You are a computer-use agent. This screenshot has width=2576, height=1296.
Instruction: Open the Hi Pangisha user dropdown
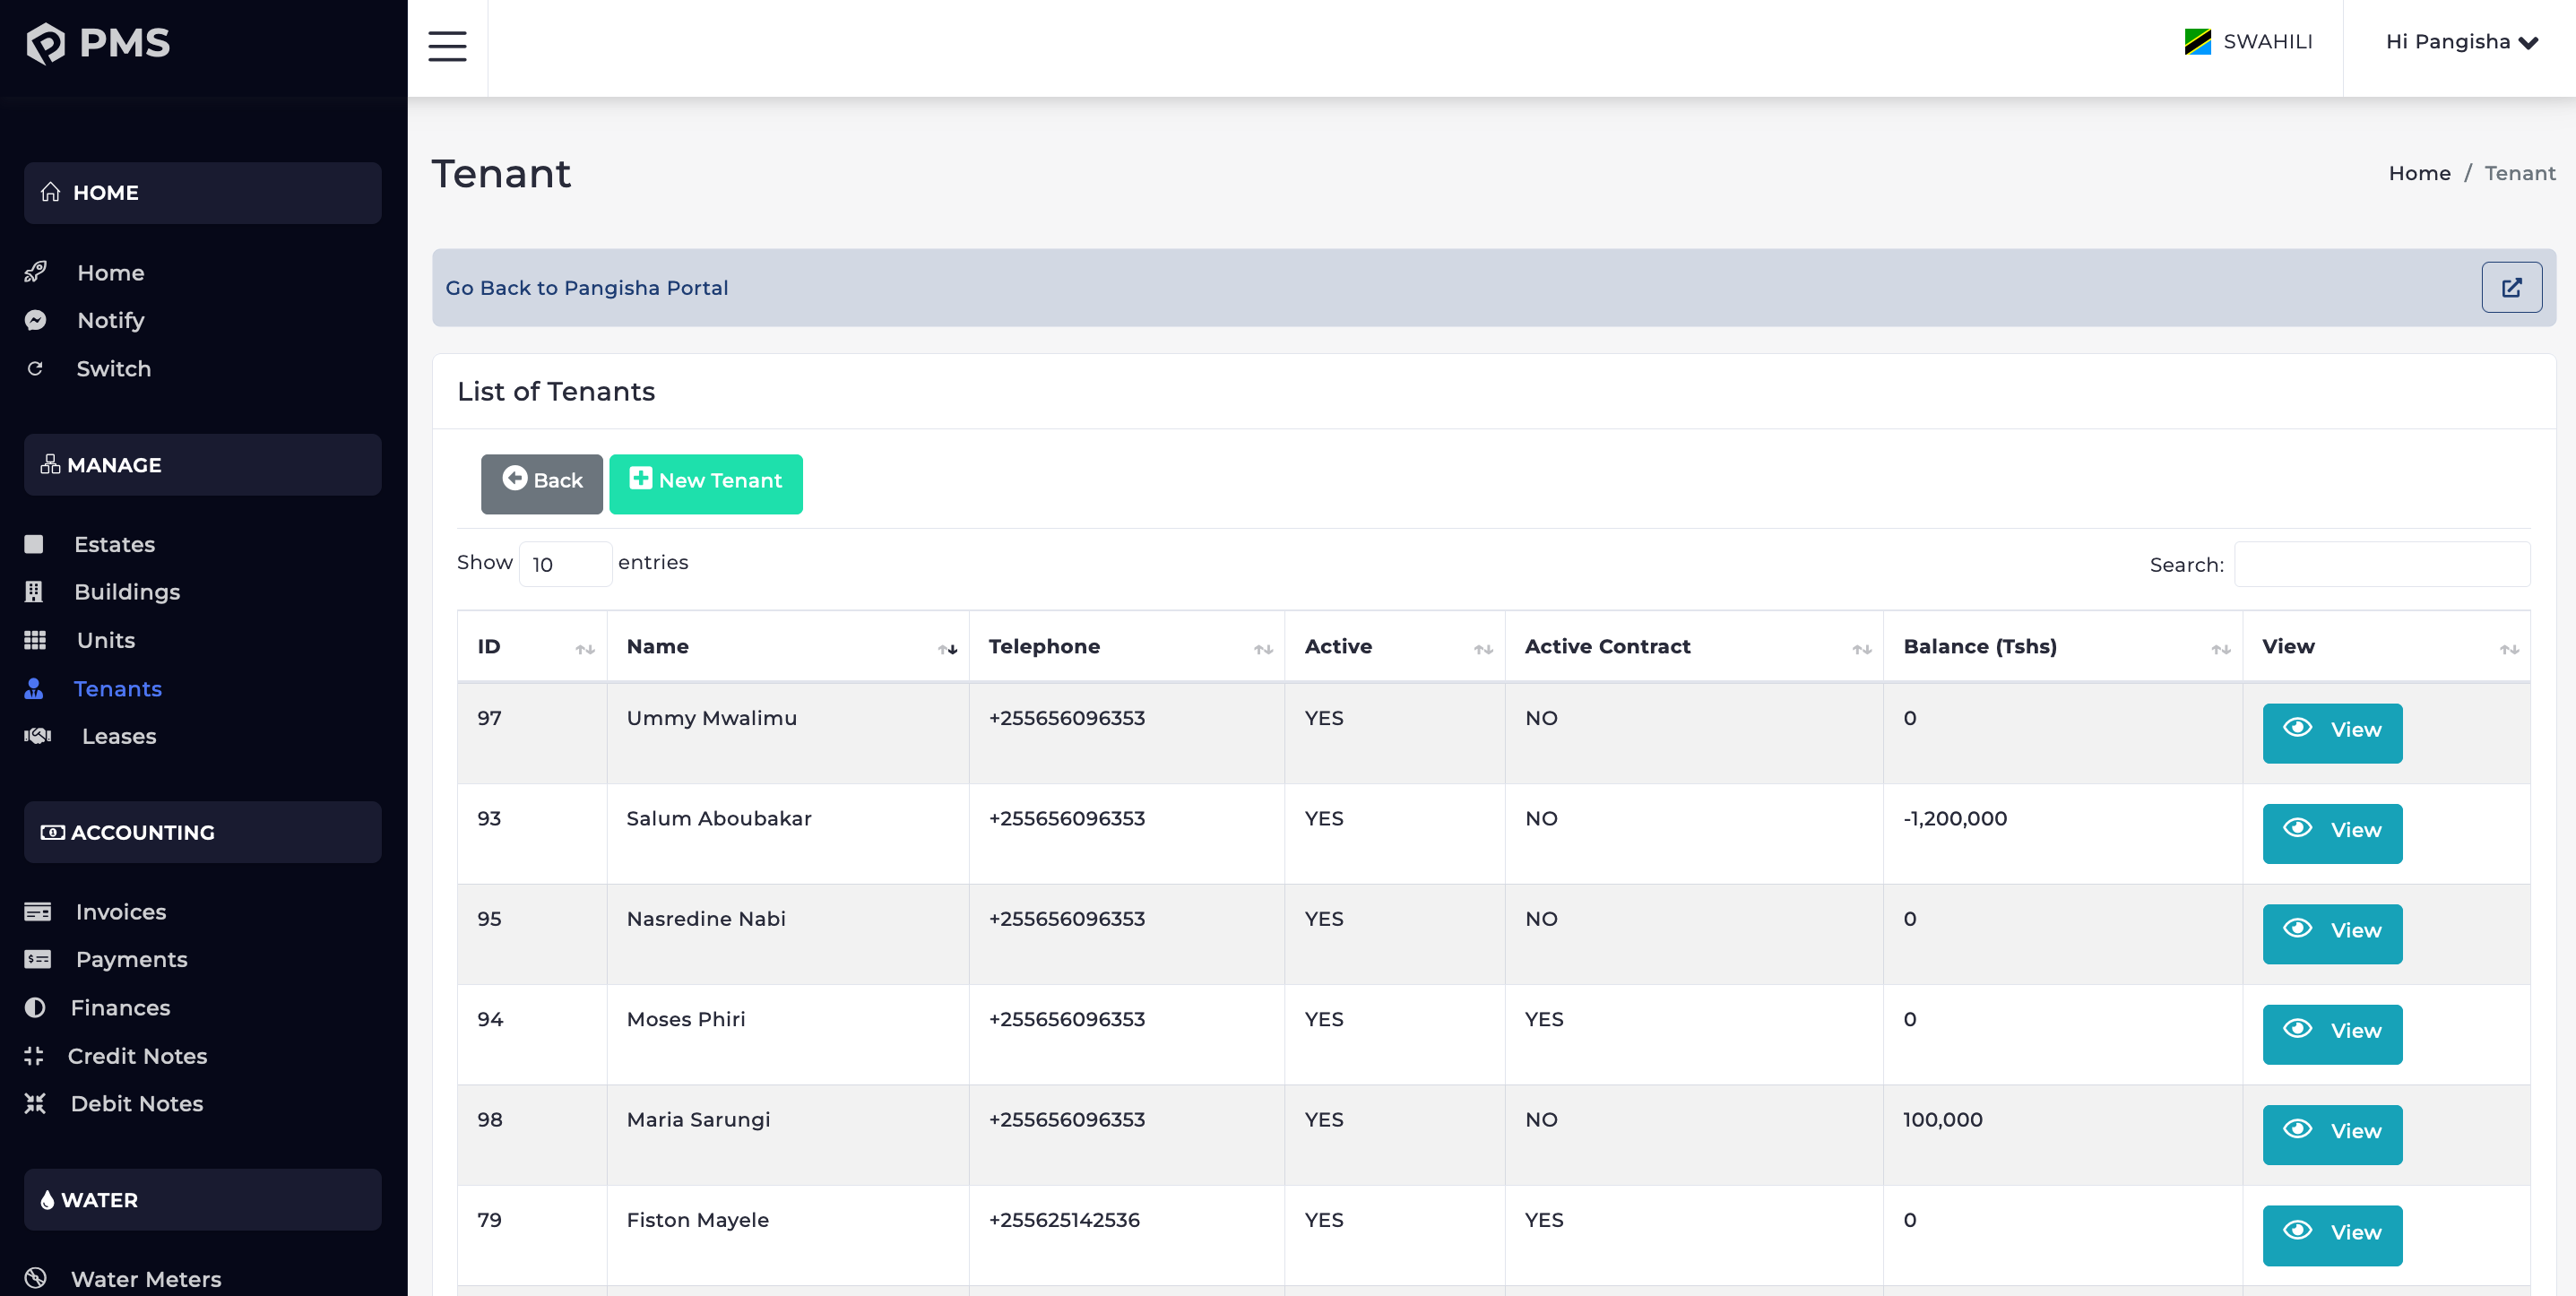point(2461,42)
